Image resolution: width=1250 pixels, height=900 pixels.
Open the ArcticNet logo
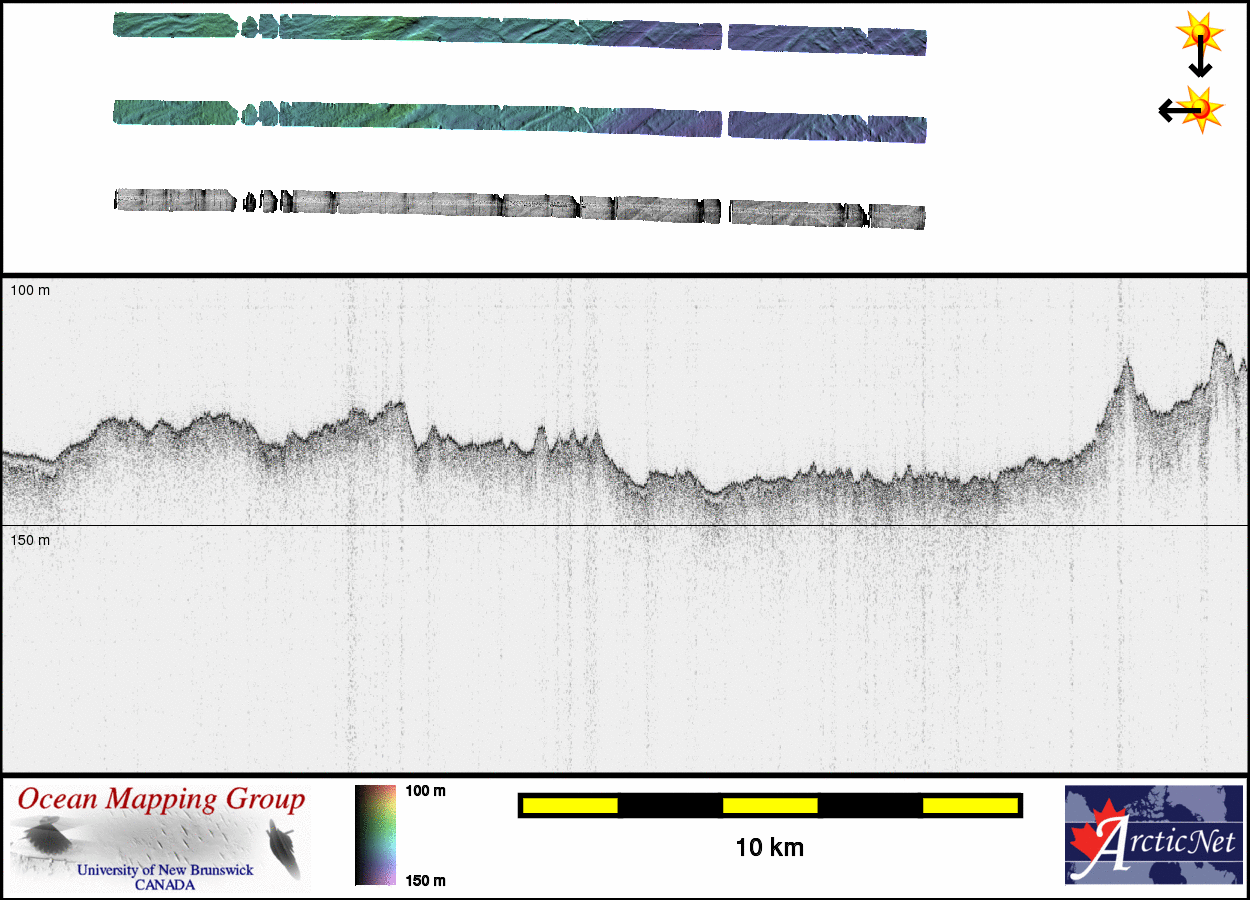coord(1153,835)
